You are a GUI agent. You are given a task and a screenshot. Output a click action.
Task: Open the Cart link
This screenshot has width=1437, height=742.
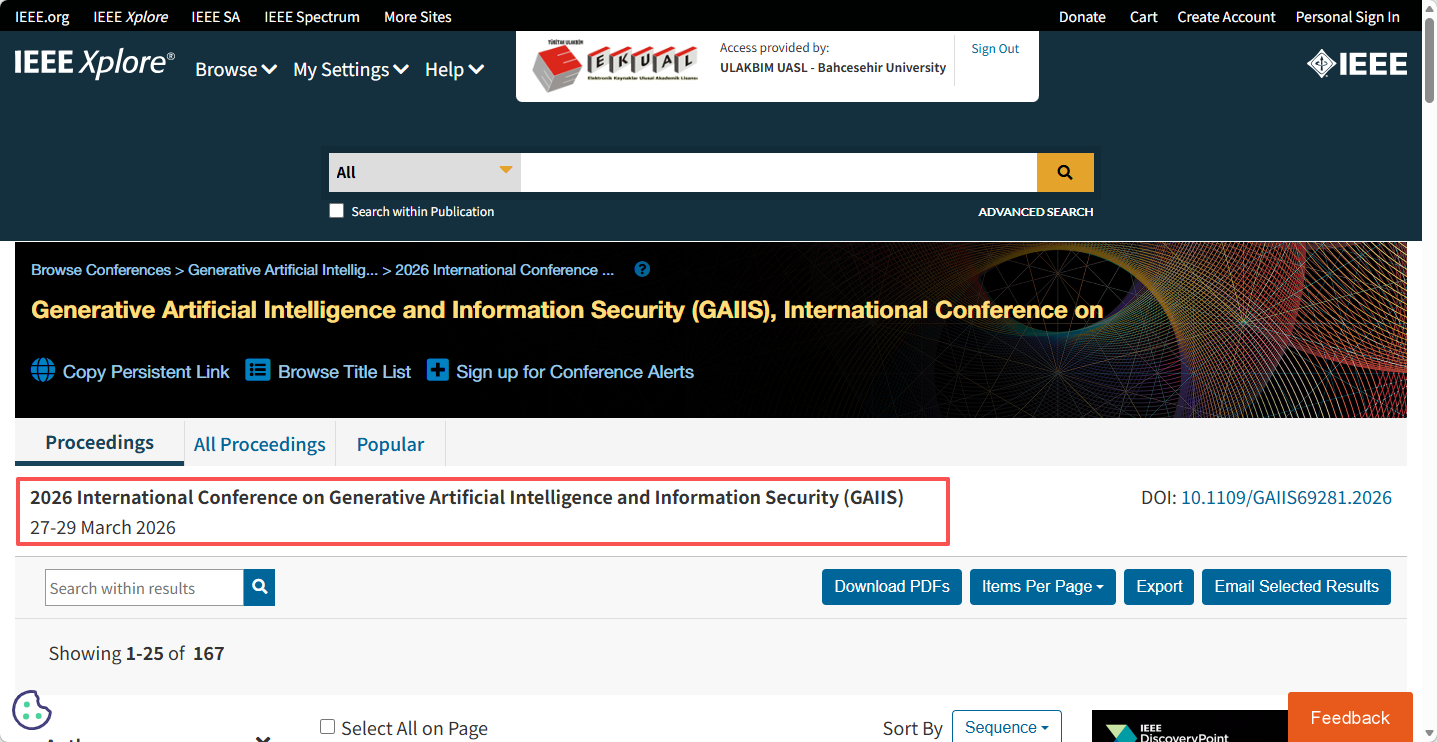click(1144, 17)
